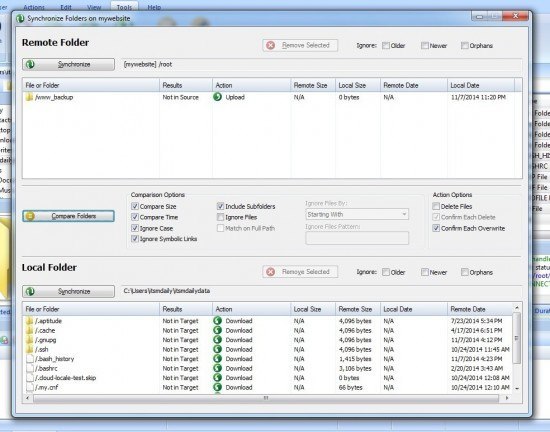Click the /.bashrc file icon
The width and height of the screenshot is (550, 432).
pos(30,368)
